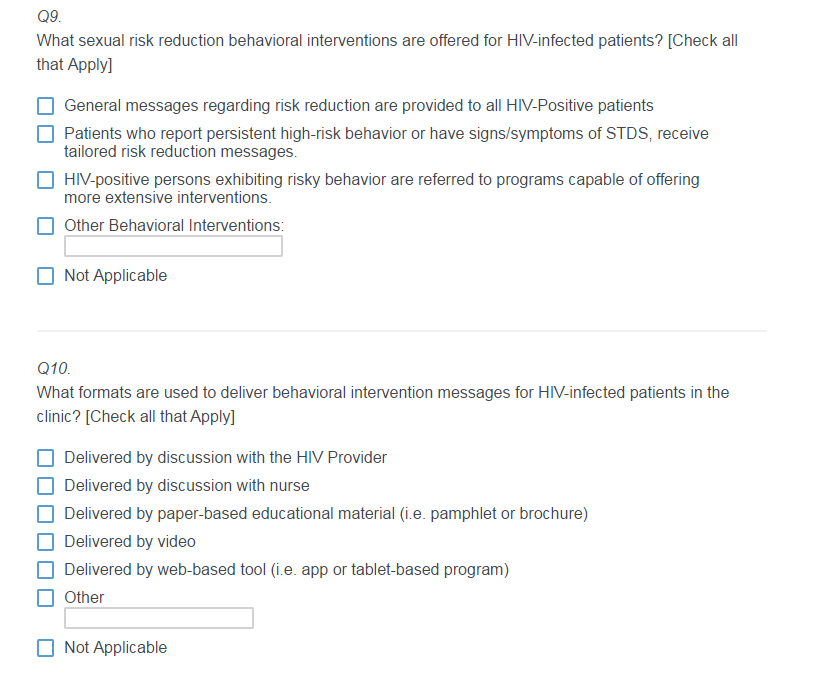The width and height of the screenshot is (836, 679).
Task: Select paper-based educational material checkbox
Action: point(46,514)
